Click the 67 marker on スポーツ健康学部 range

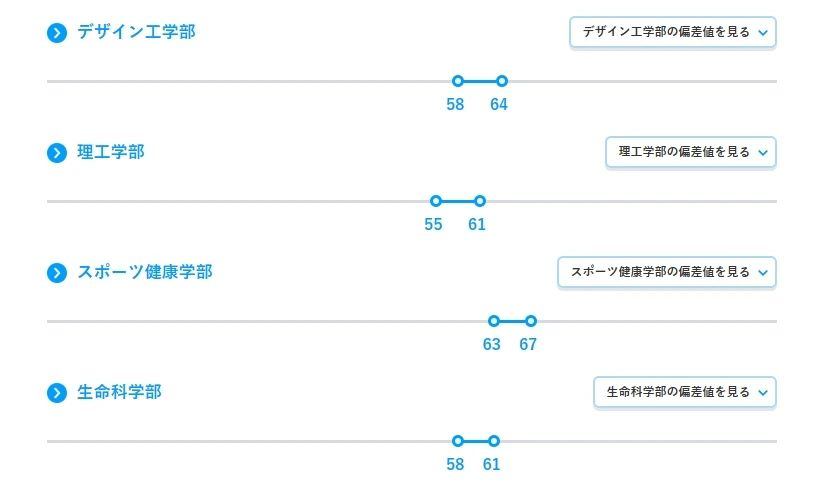coord(531,321)
